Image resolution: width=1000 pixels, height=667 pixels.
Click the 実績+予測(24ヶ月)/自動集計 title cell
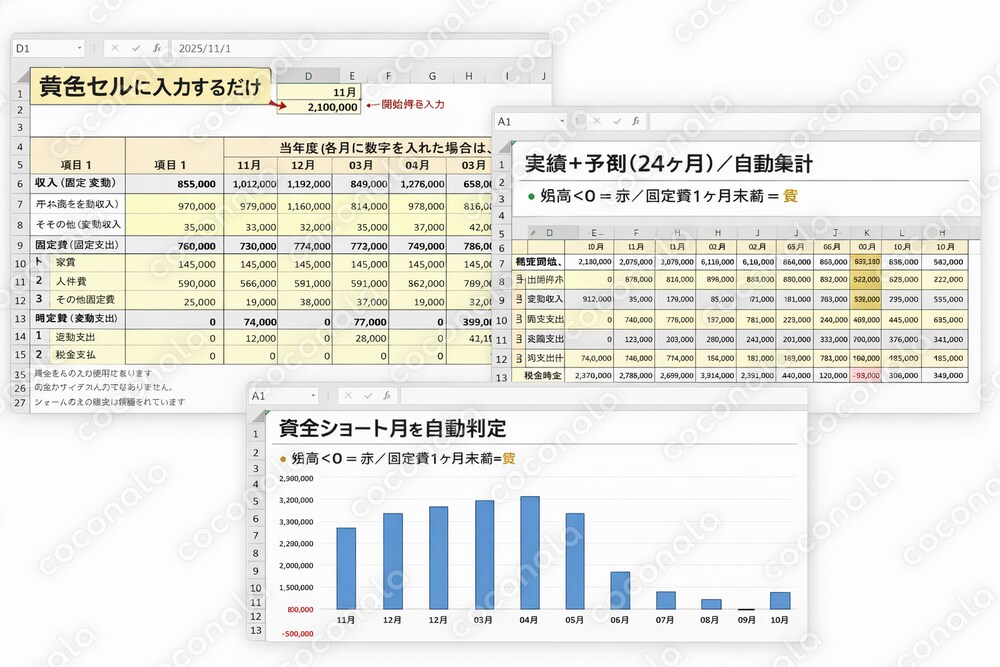pyautogui.click(x=668, y=164)
